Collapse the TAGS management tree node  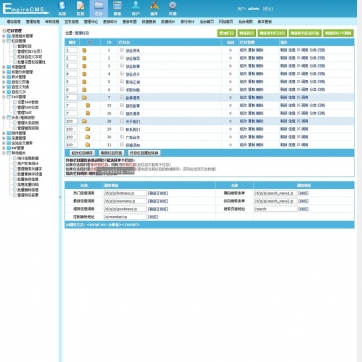point(4,97)
